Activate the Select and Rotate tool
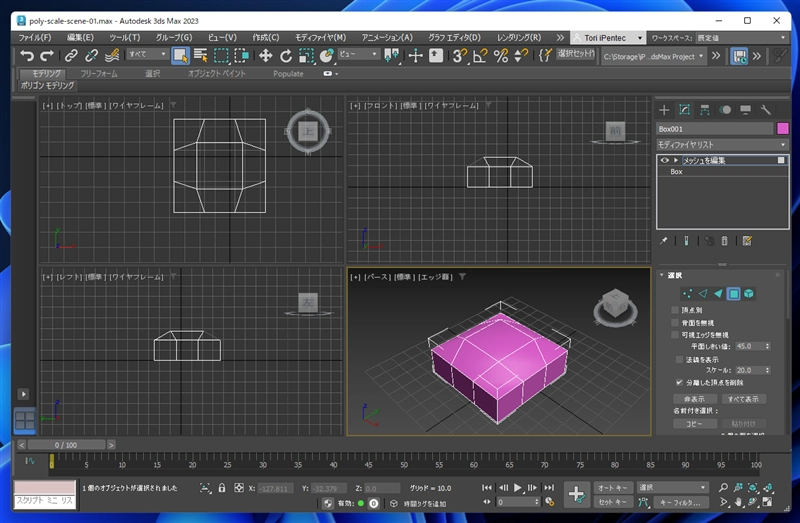This screenshot has width=800, height=523. (x=286, y=55)
